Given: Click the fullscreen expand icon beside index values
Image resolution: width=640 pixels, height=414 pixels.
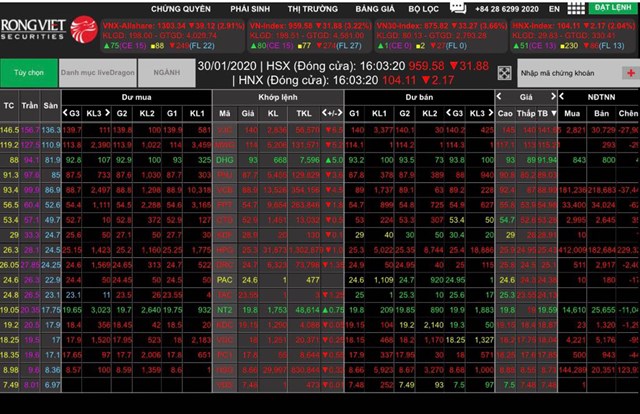Looking at the screenshot, I should point(504,73).
